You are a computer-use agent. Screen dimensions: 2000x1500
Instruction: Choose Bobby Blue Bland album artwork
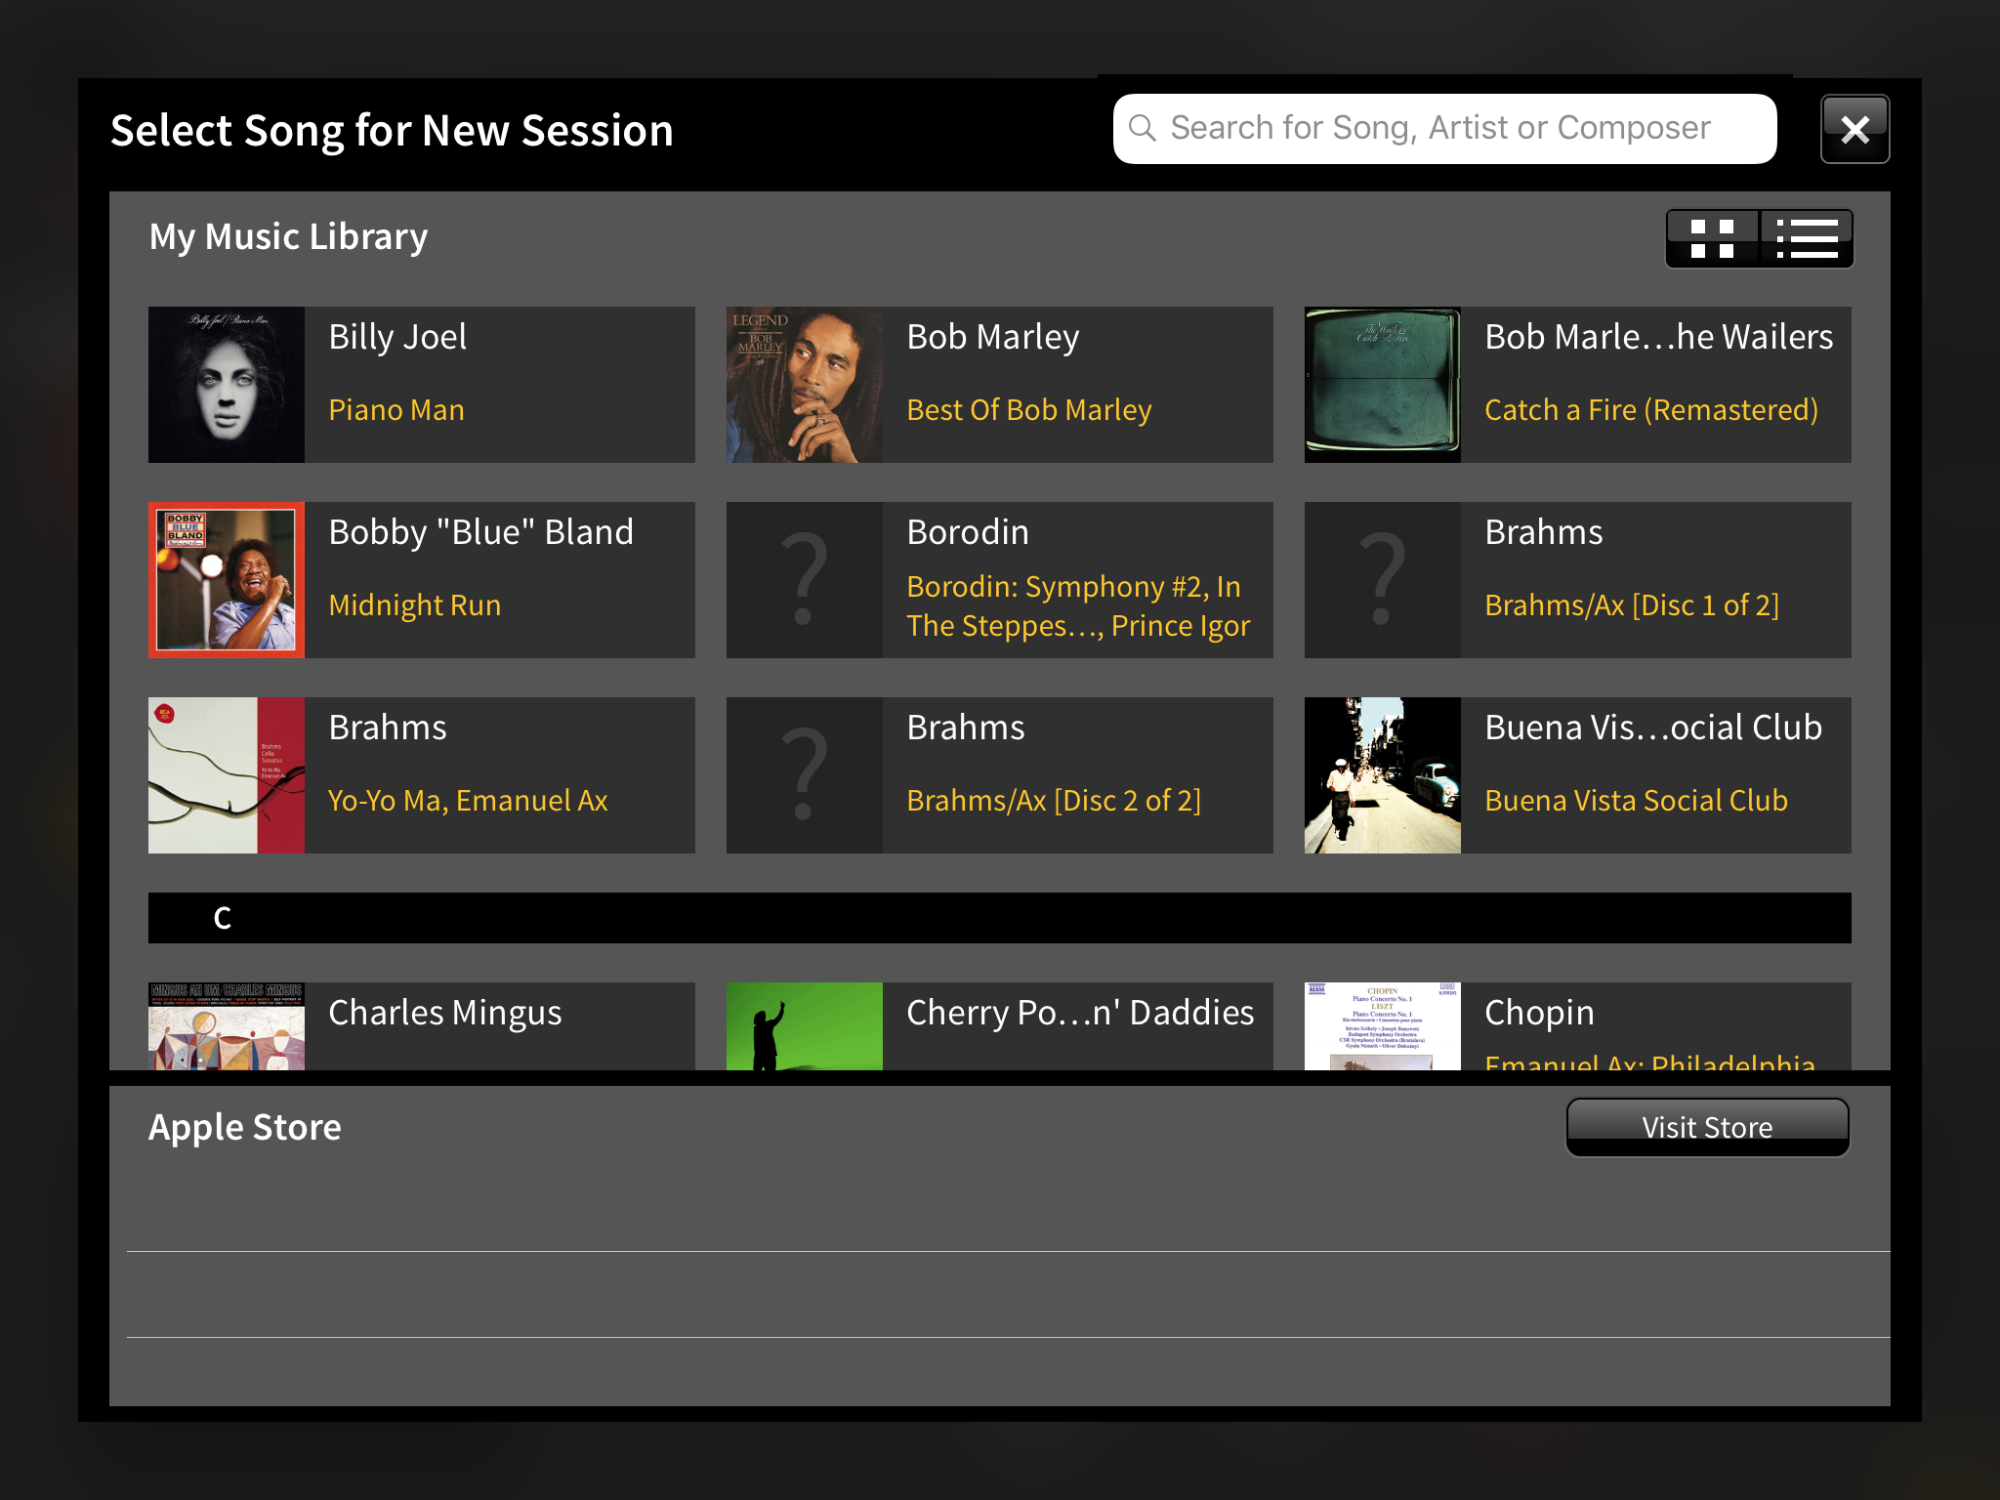pos(226,580)
